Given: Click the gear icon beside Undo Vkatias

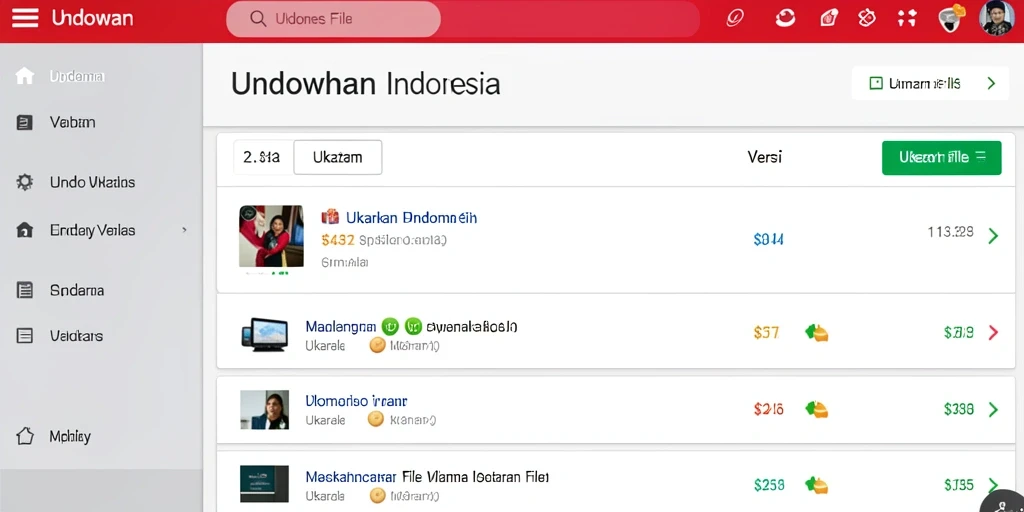Looking at the screenshot, I should (x=24, y=182).
